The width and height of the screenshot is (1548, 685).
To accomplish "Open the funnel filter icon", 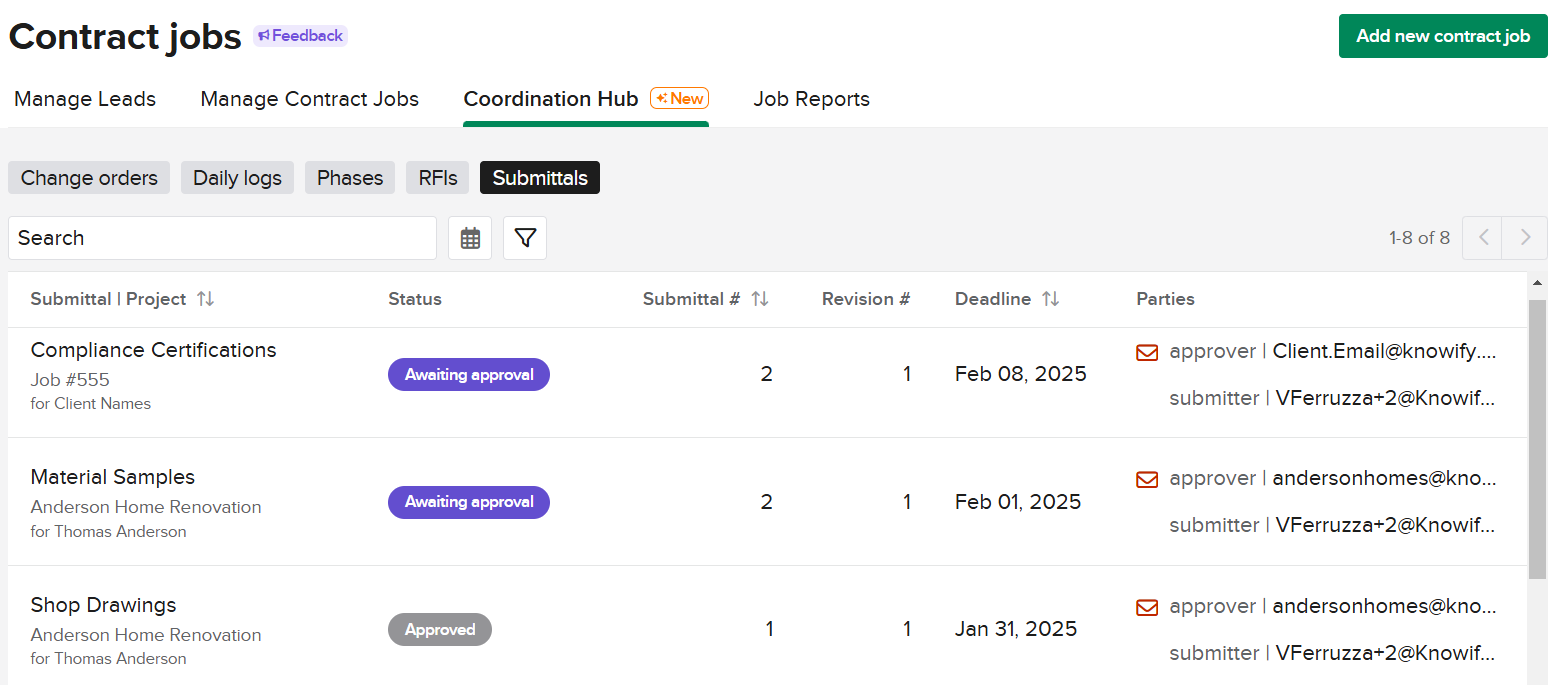I will (x=525, y=238).
